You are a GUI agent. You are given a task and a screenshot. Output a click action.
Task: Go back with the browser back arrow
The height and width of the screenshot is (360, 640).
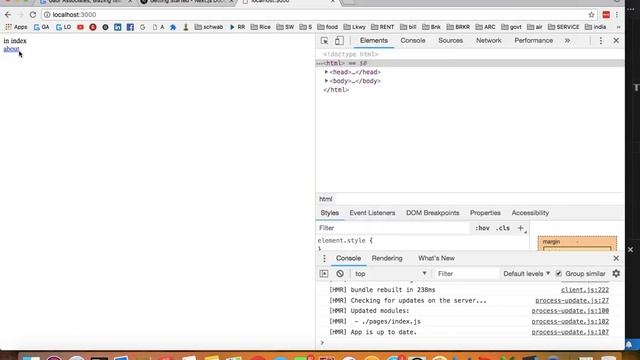[x=8, y=15]
